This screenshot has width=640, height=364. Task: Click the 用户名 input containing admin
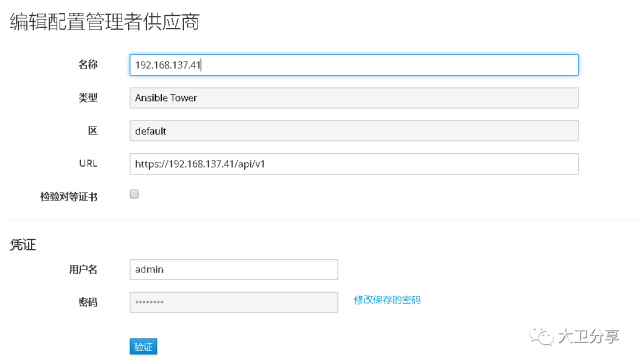click(233, 269)
